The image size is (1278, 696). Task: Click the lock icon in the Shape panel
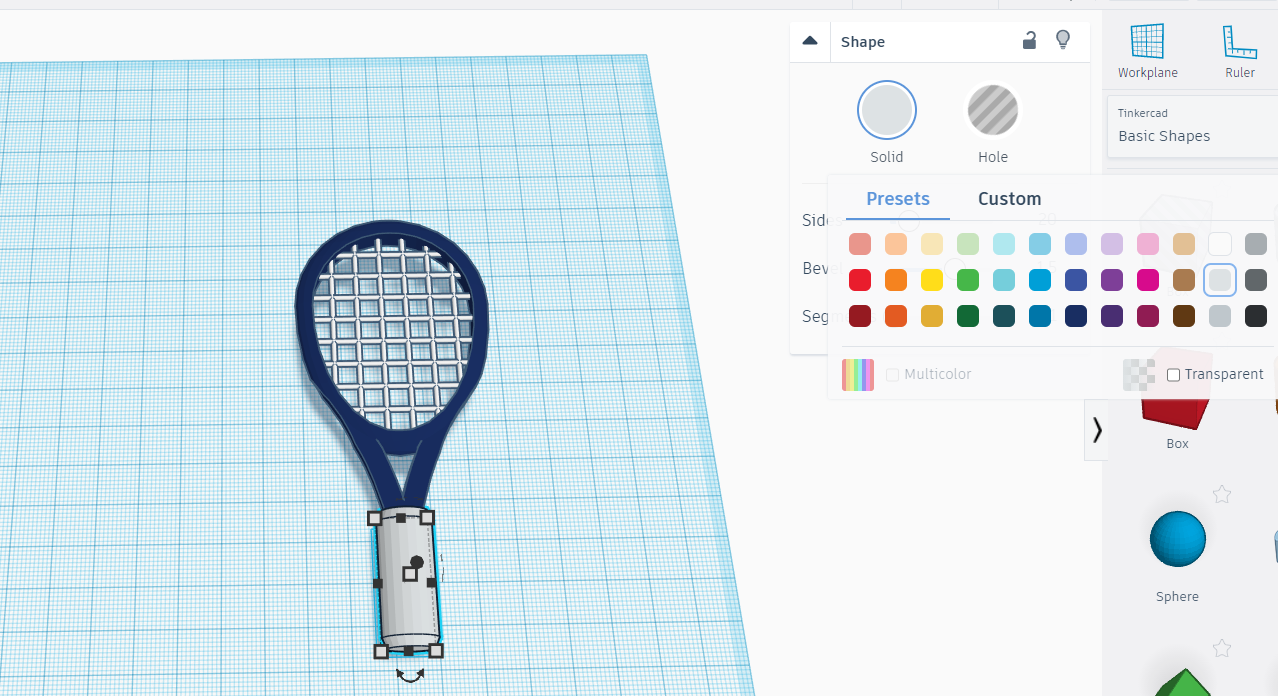1029,40
